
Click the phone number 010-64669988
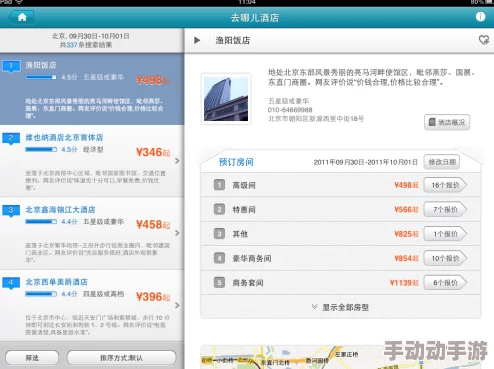point(290,110)
